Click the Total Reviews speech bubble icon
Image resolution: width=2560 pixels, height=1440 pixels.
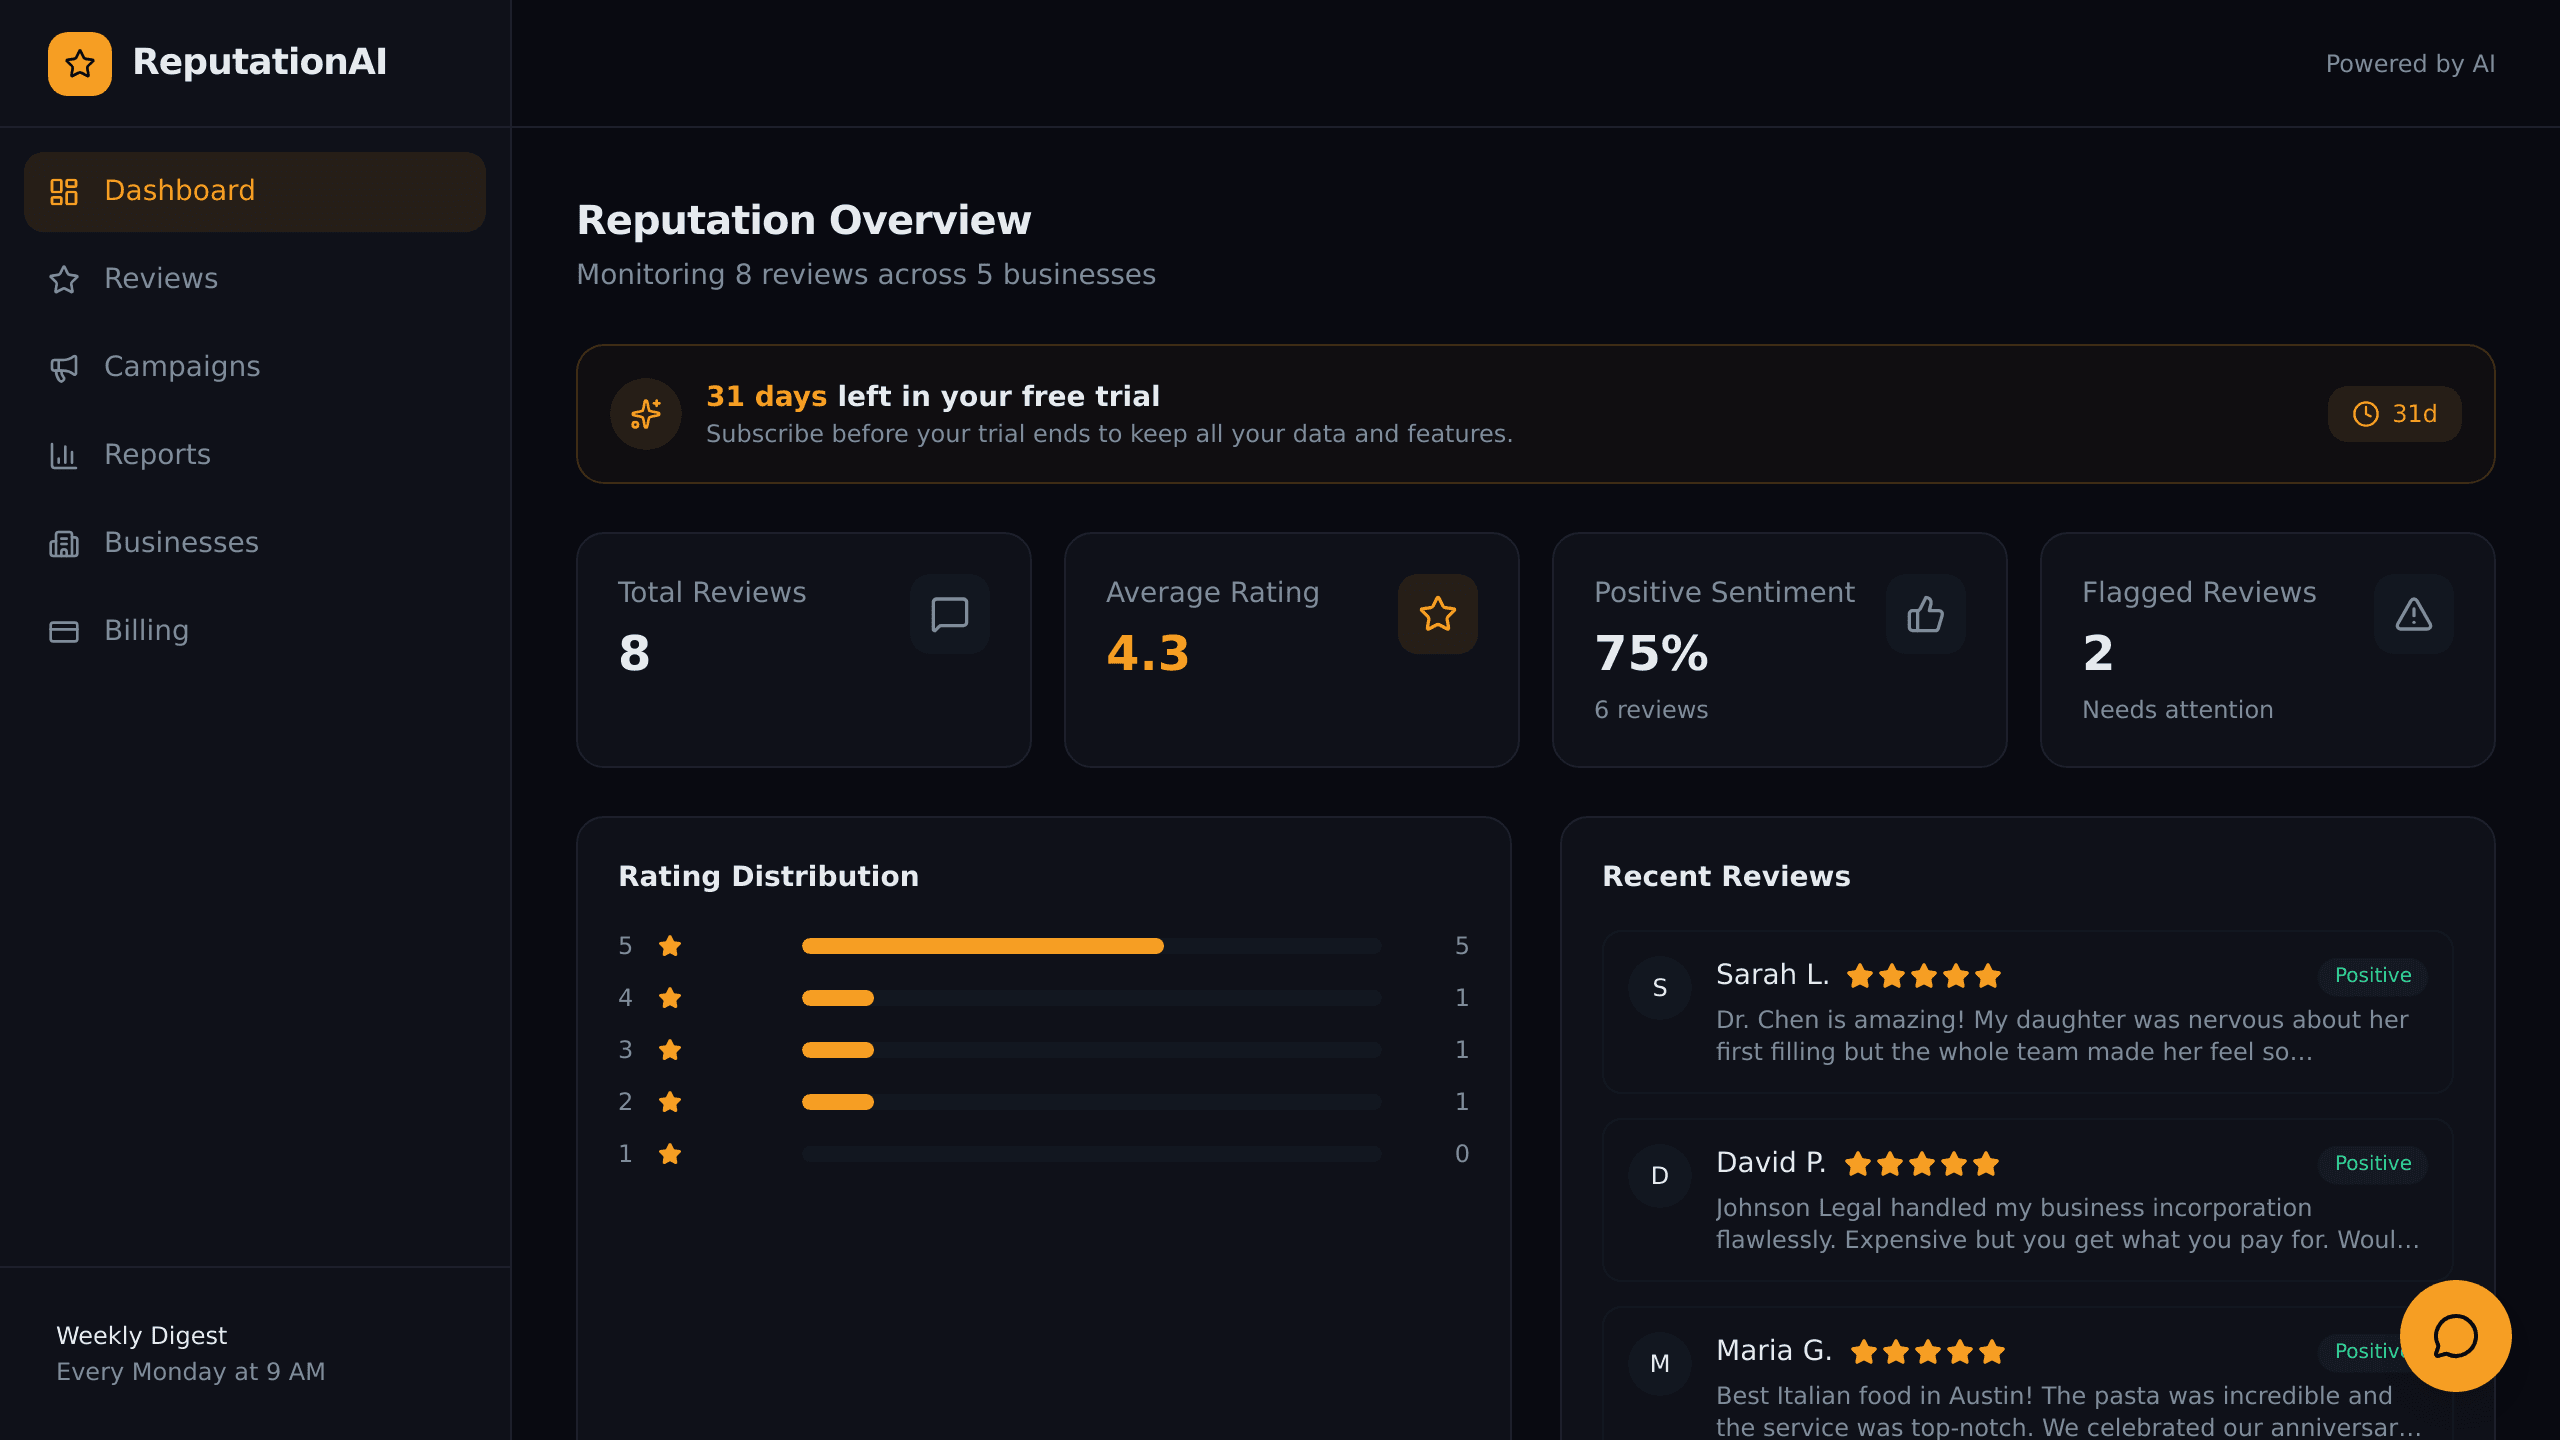(950, 614)
